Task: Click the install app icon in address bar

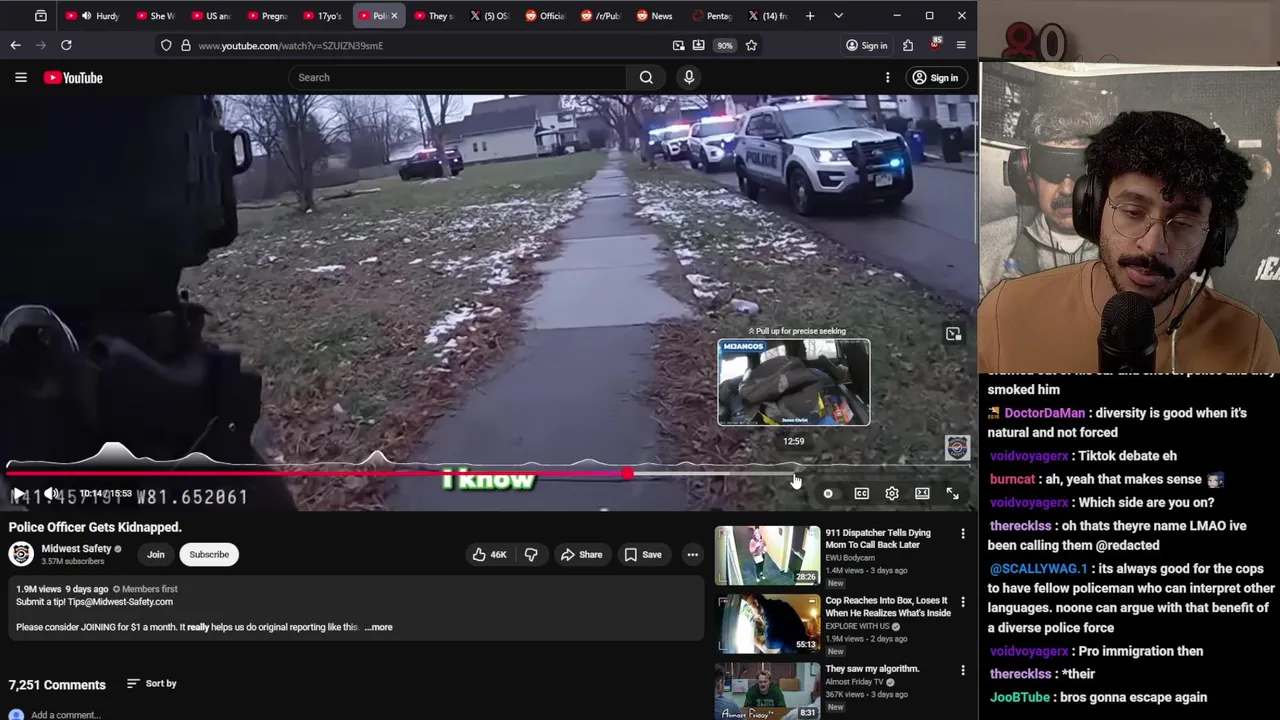Action: pos(698,45)
